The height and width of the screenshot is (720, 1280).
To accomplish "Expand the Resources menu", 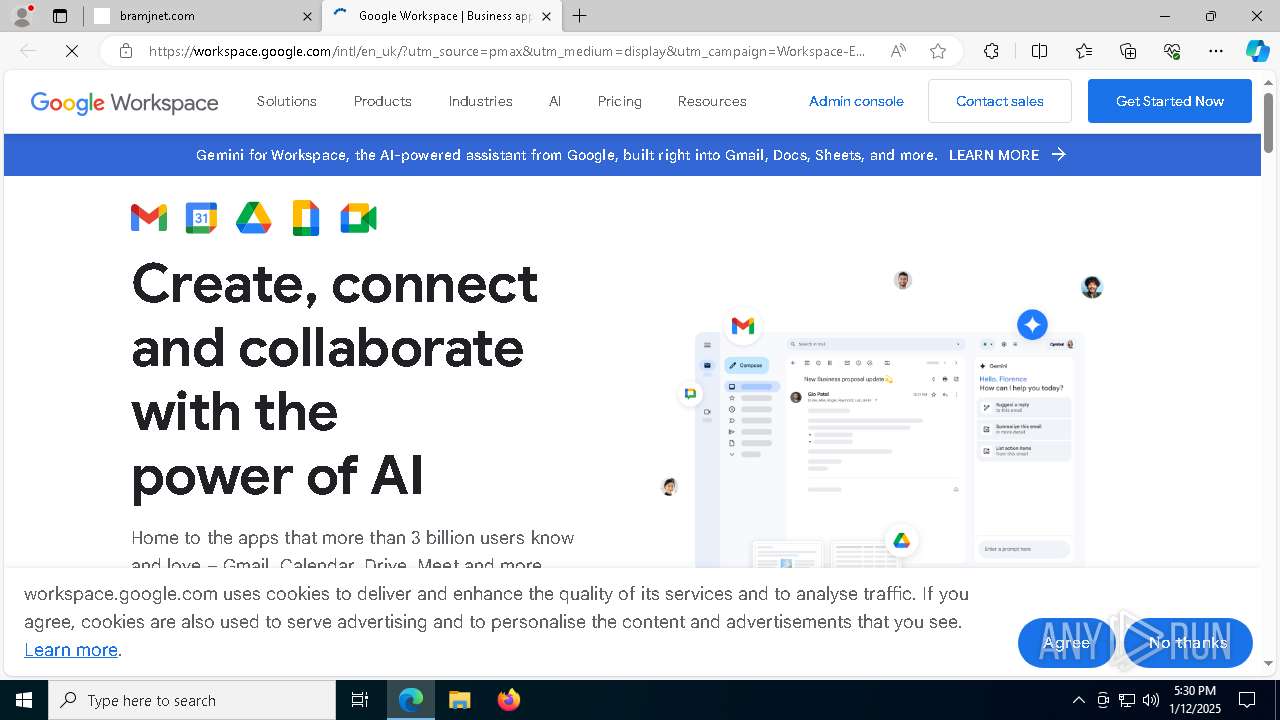I will click(x=712, y=101).
